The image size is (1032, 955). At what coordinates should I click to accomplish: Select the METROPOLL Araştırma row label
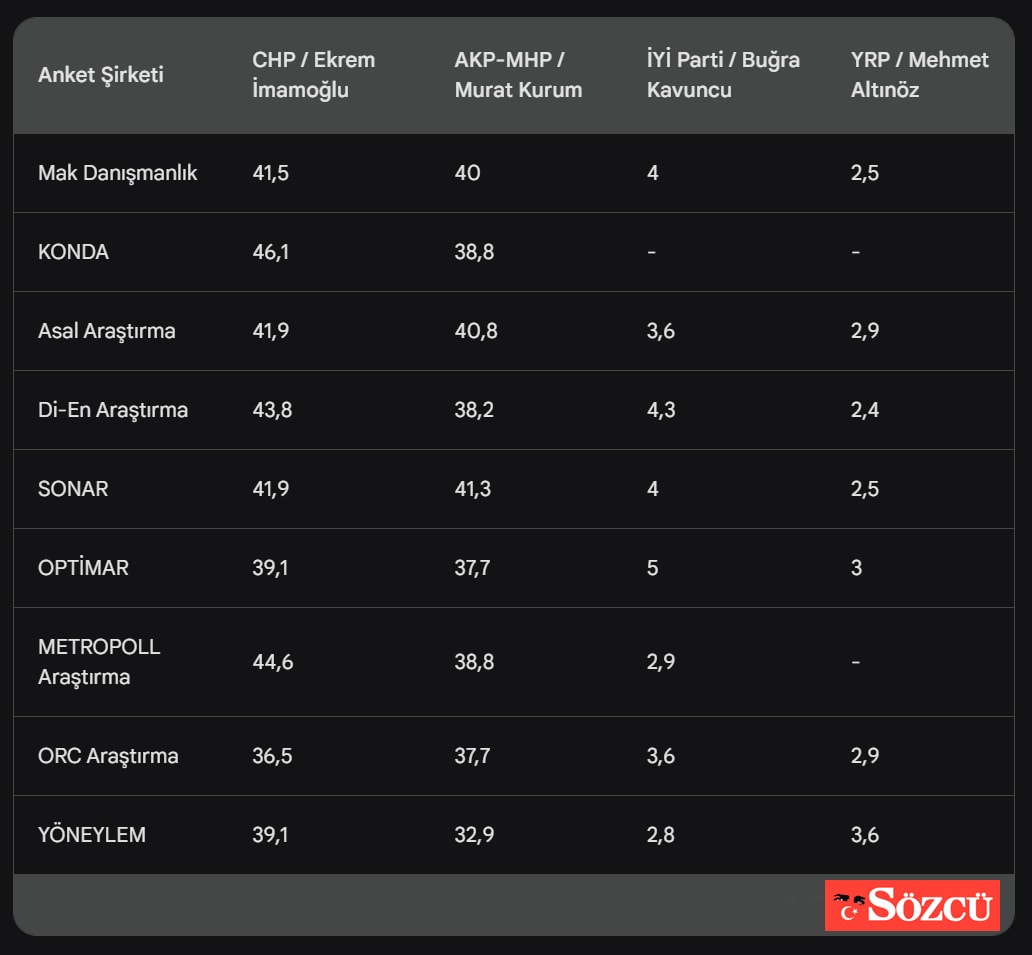coord(99,662)
